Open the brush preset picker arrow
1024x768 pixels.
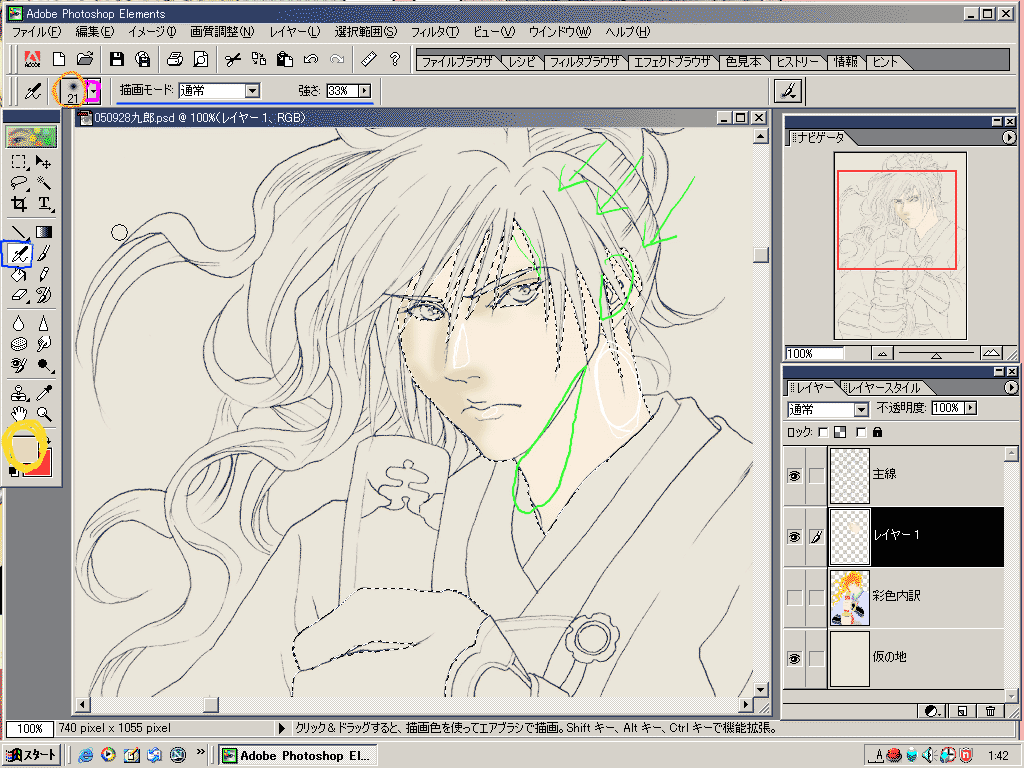coord(94,91)
